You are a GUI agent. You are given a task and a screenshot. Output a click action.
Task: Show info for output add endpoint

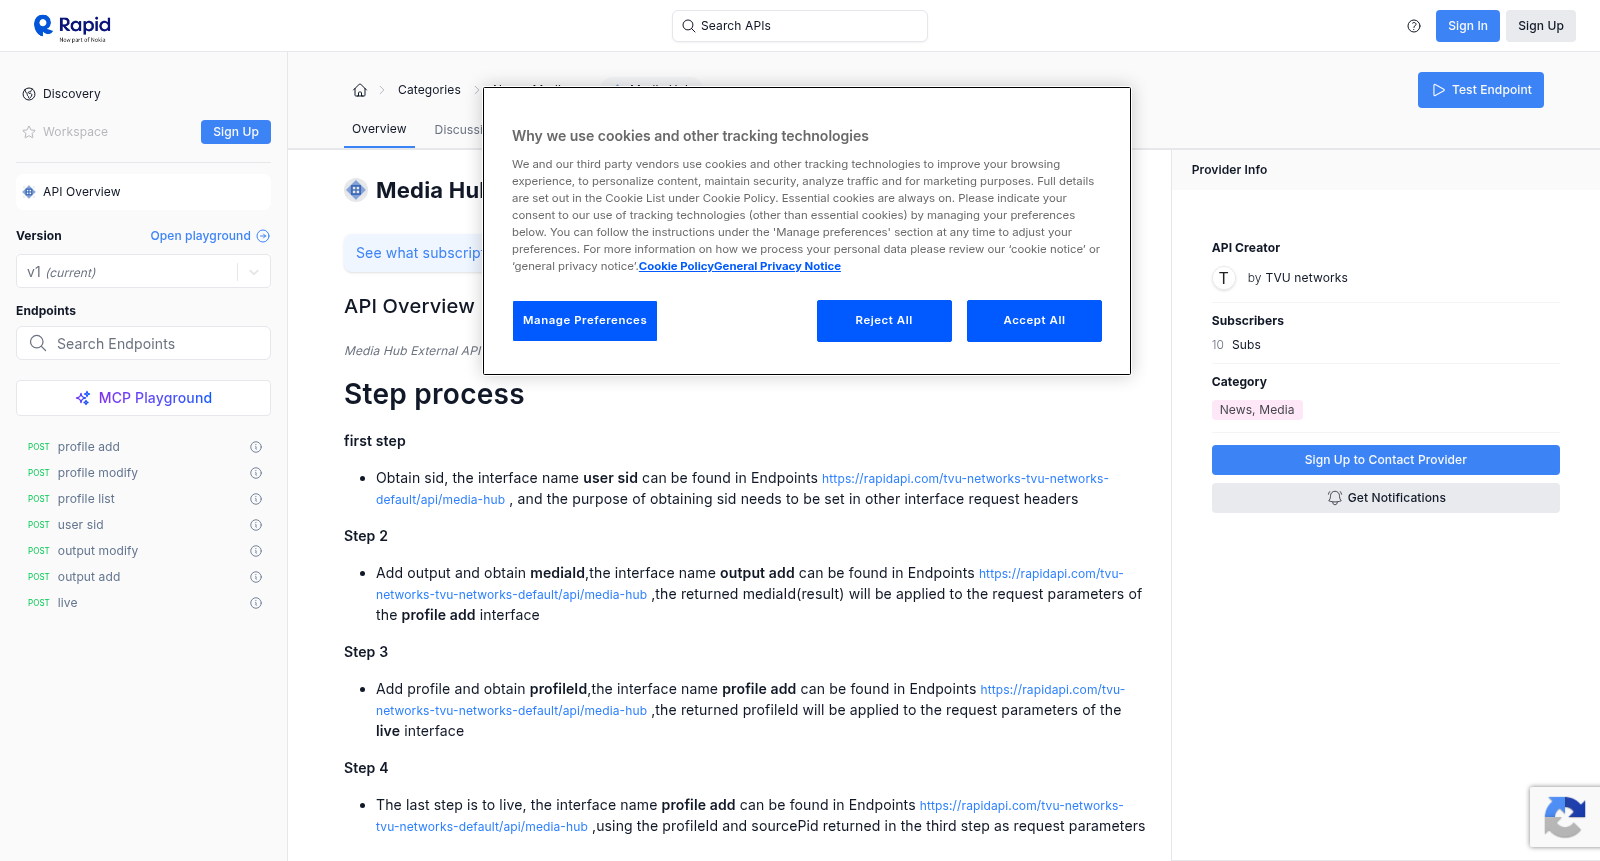256,577
